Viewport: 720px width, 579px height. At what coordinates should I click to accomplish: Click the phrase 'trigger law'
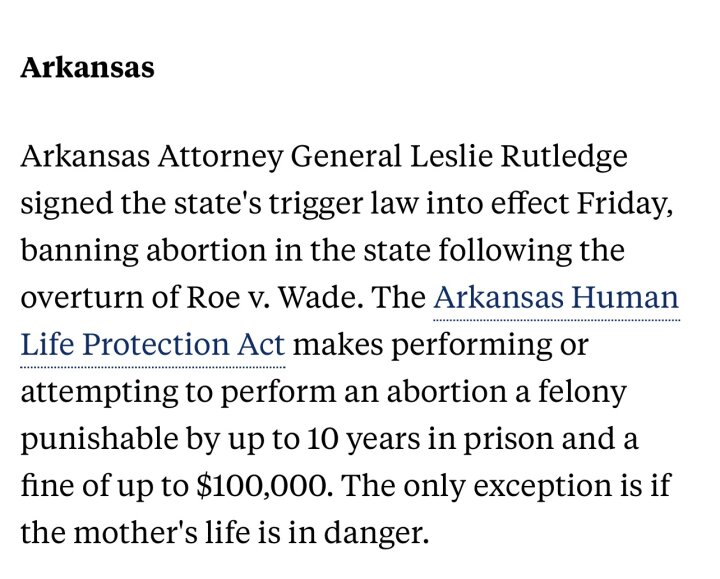(344, 203)
